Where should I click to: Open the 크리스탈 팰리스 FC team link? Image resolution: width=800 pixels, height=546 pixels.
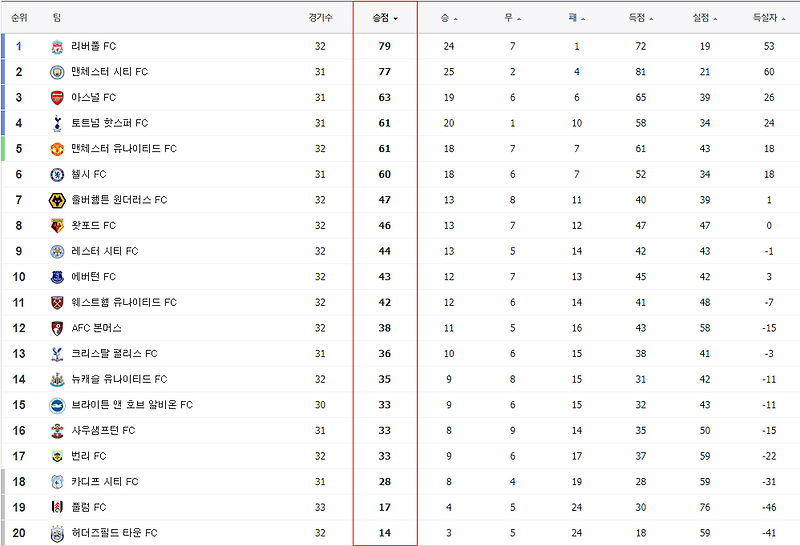pyautogui.click(x=114, y=354)
